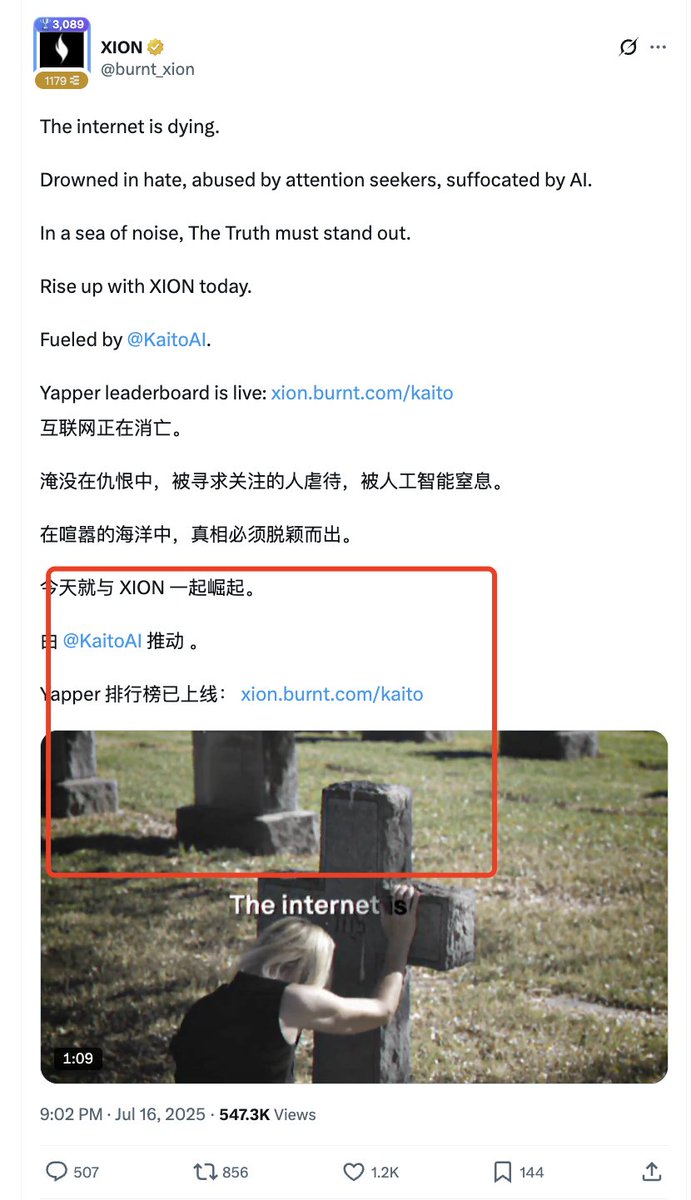Open the @KaitoAI mention in English text

(x=167, y=340)
